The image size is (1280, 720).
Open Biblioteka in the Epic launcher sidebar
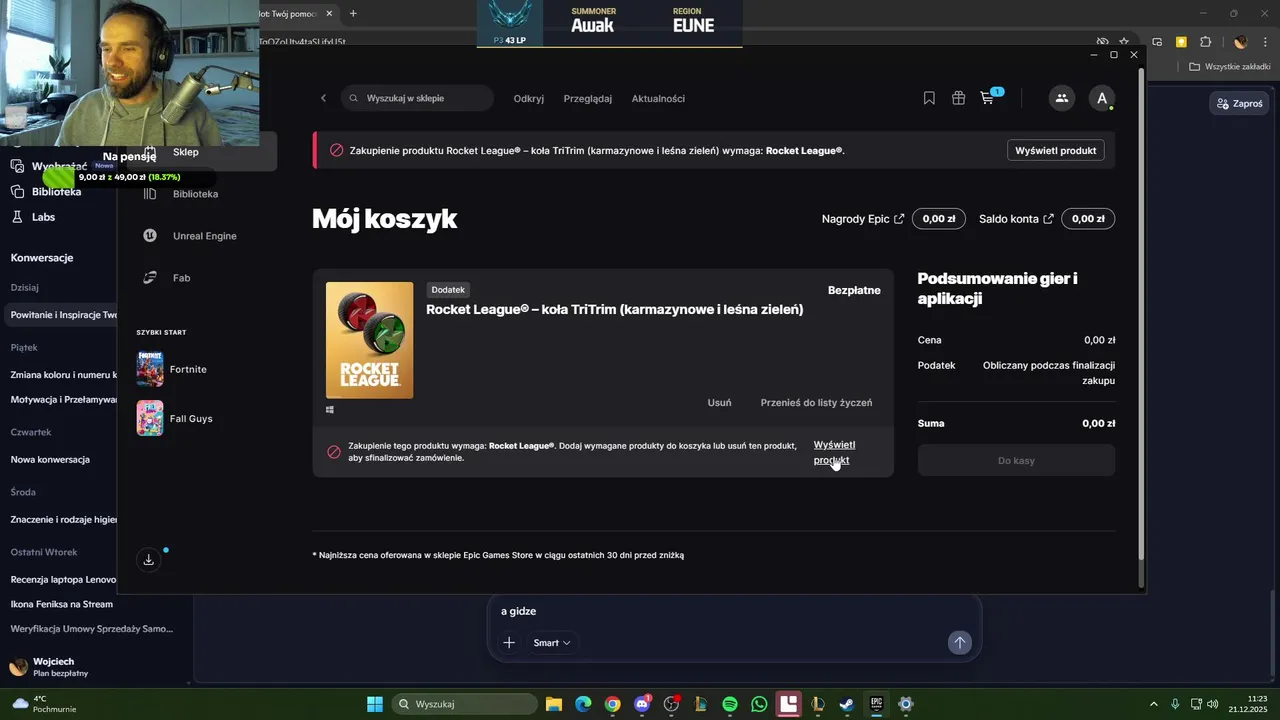pos(183,194)
